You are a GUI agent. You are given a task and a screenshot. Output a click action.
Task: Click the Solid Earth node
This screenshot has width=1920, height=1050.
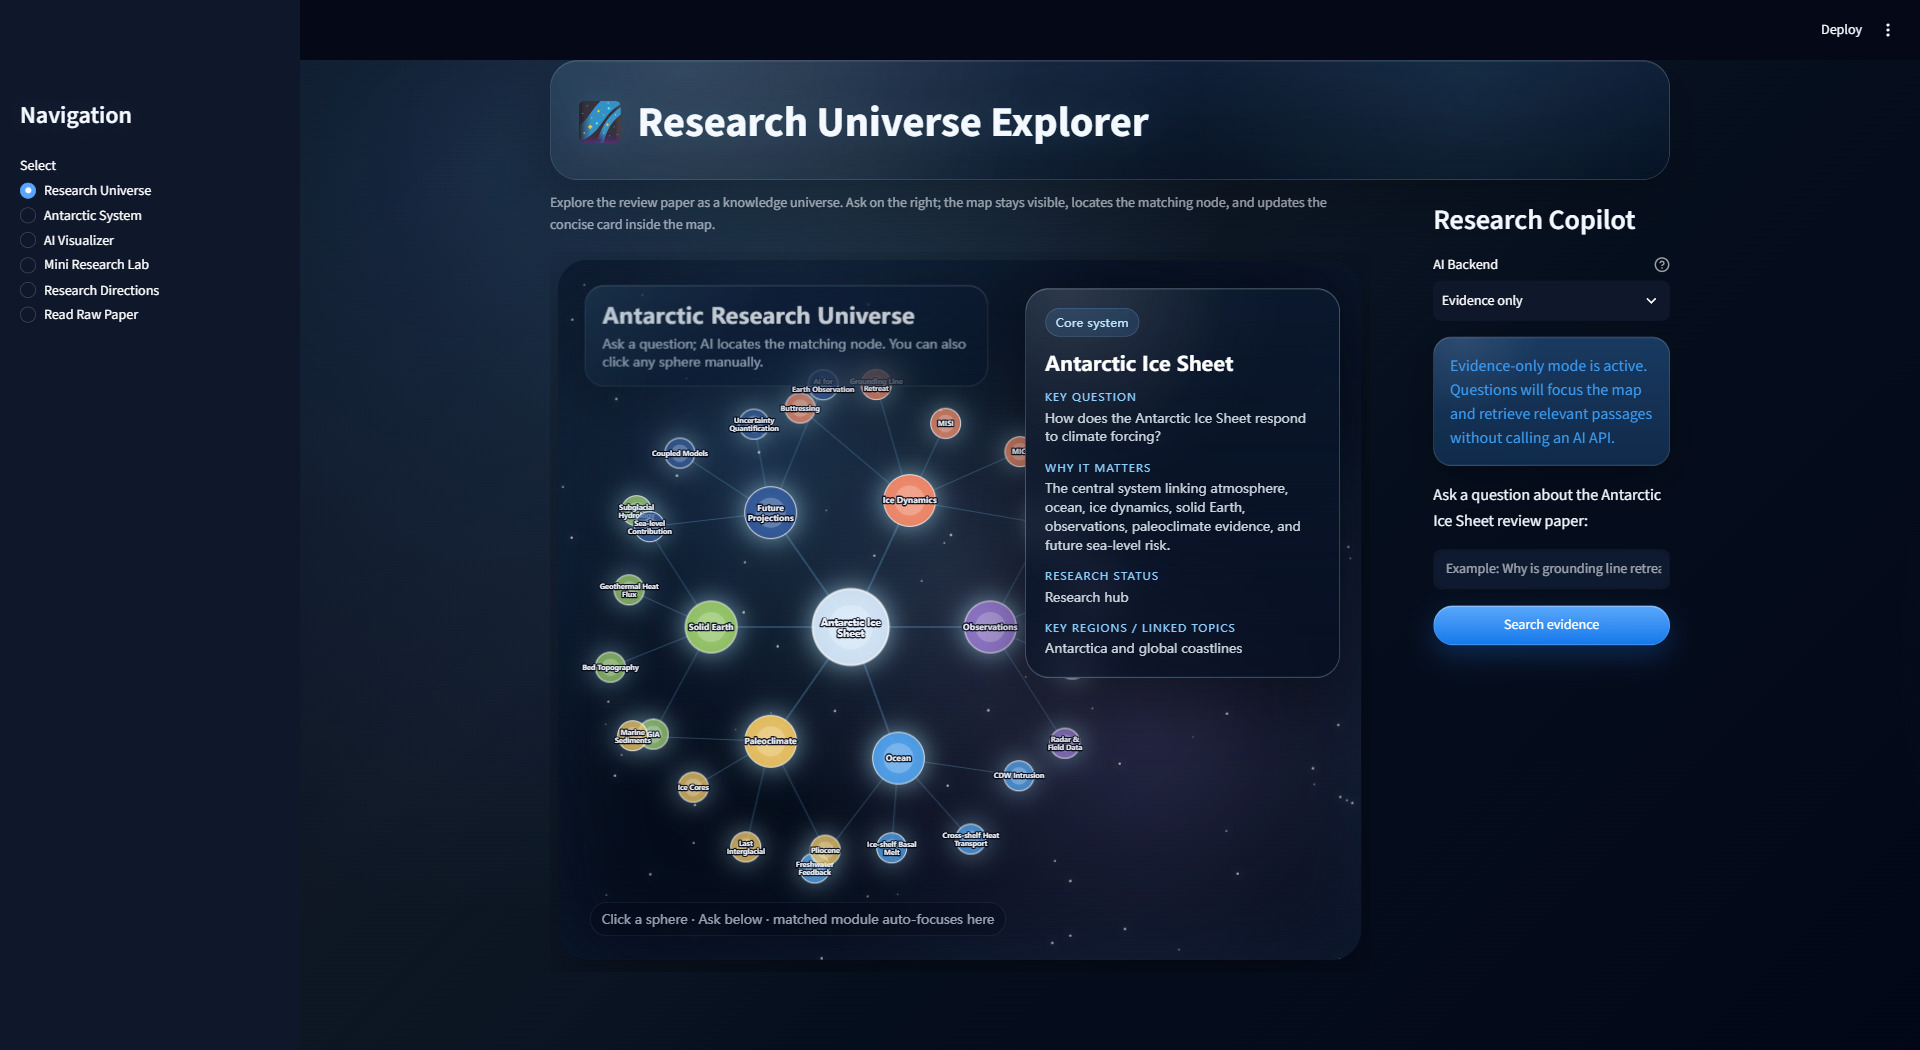coord(711,627)
